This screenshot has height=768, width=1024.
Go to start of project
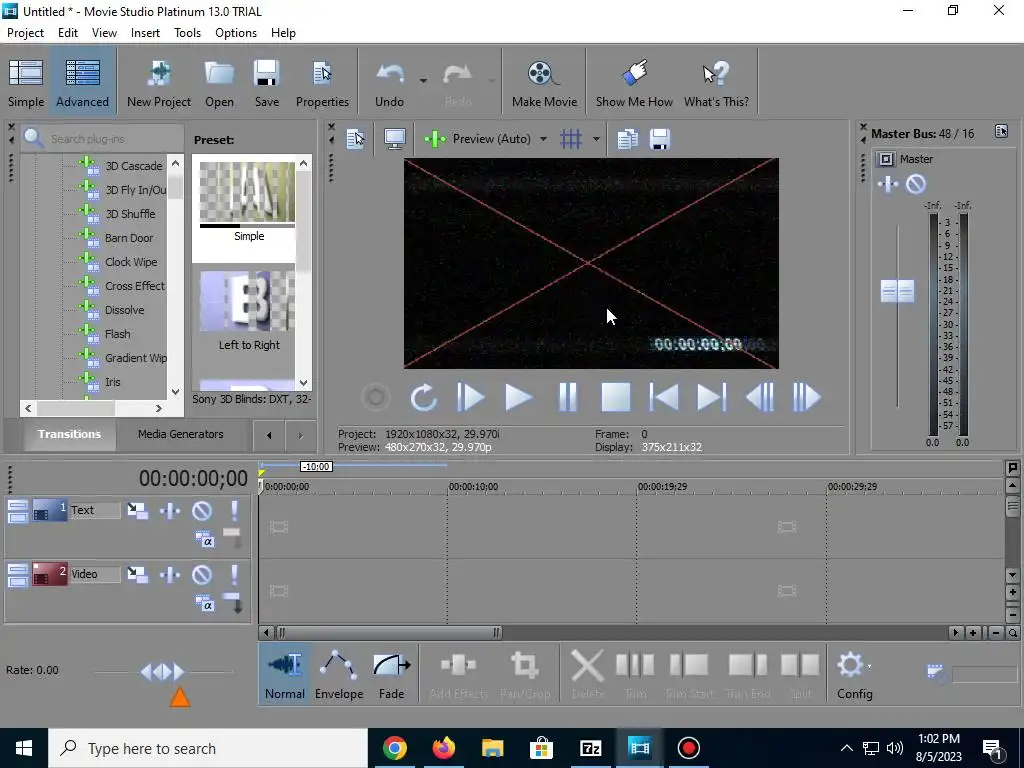[x=664, y=397]
